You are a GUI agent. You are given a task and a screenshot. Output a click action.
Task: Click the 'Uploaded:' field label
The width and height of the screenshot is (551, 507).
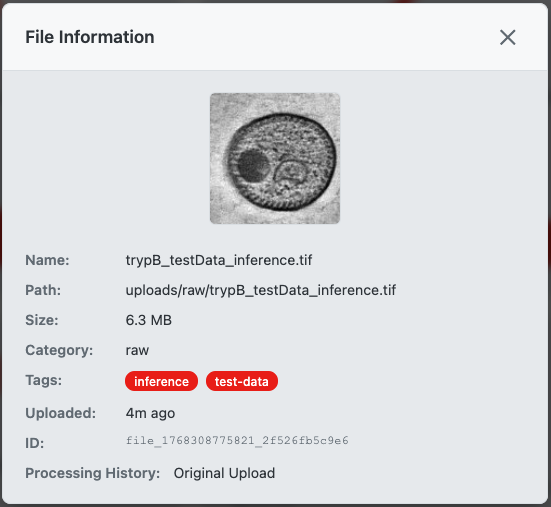(x=60, y=413)
